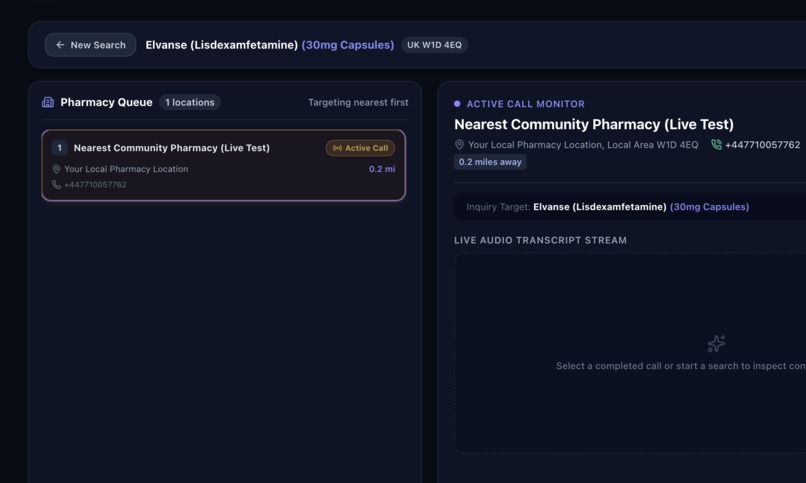
Task: Click the Nearest Community Pharmacy monitor heading
Action: [594, 124]
